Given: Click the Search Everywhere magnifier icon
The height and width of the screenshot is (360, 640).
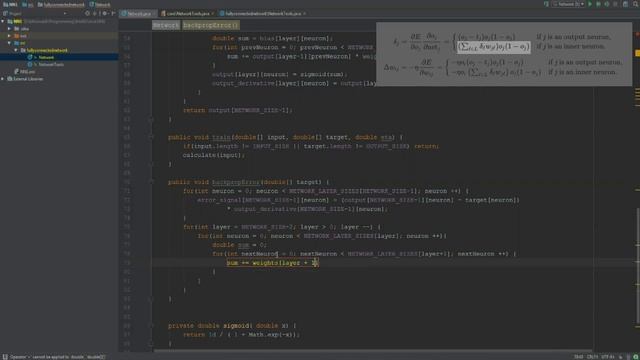Looking at the screenshot, I should (636, 4).
